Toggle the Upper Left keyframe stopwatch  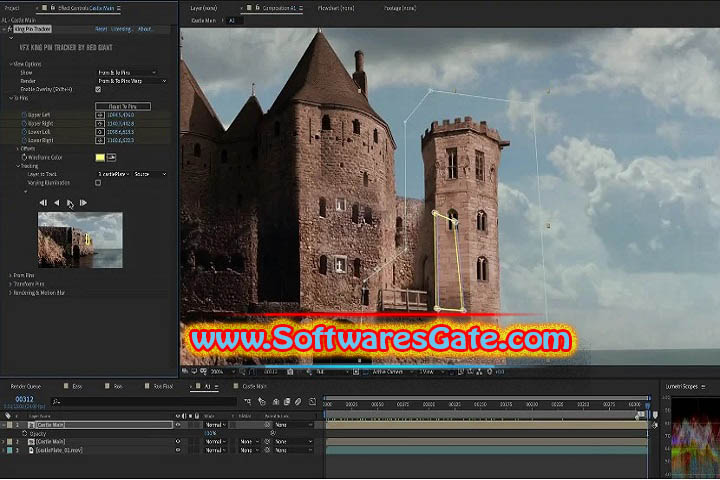click(x=24, y=115)
